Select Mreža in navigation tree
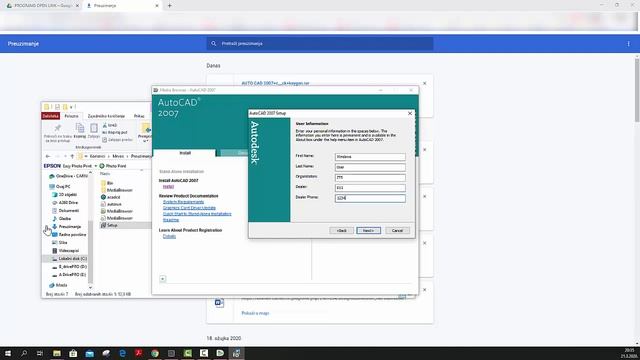The width and height of the screenshot is (640, 360). click(x=58, y=285)
